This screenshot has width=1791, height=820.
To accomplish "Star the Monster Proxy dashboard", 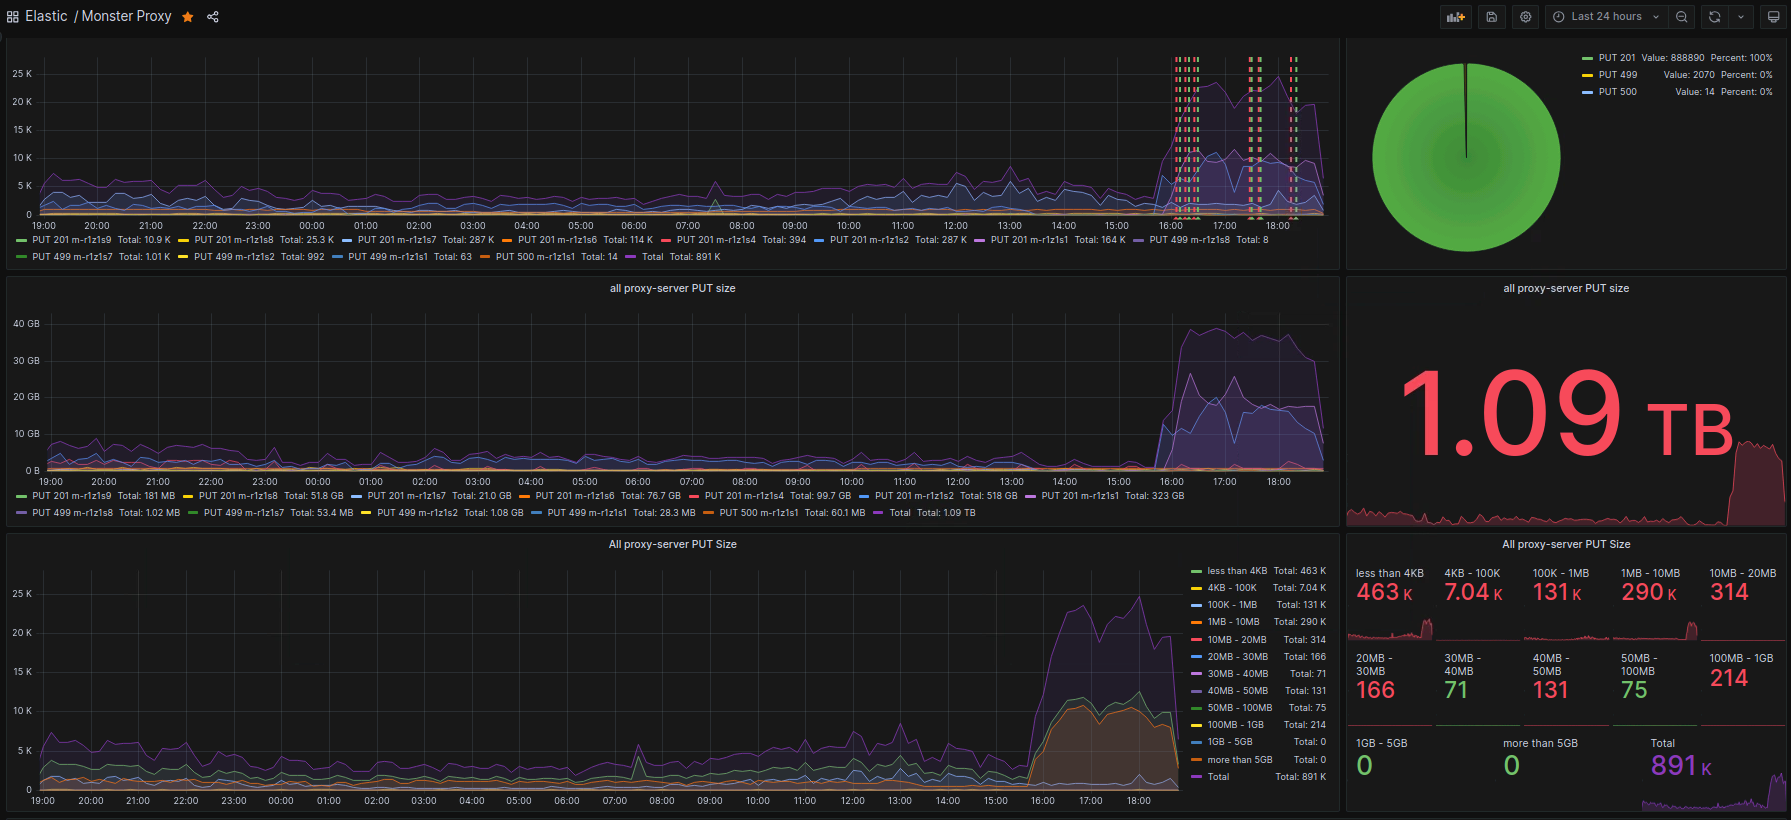I will pos(188,17).
